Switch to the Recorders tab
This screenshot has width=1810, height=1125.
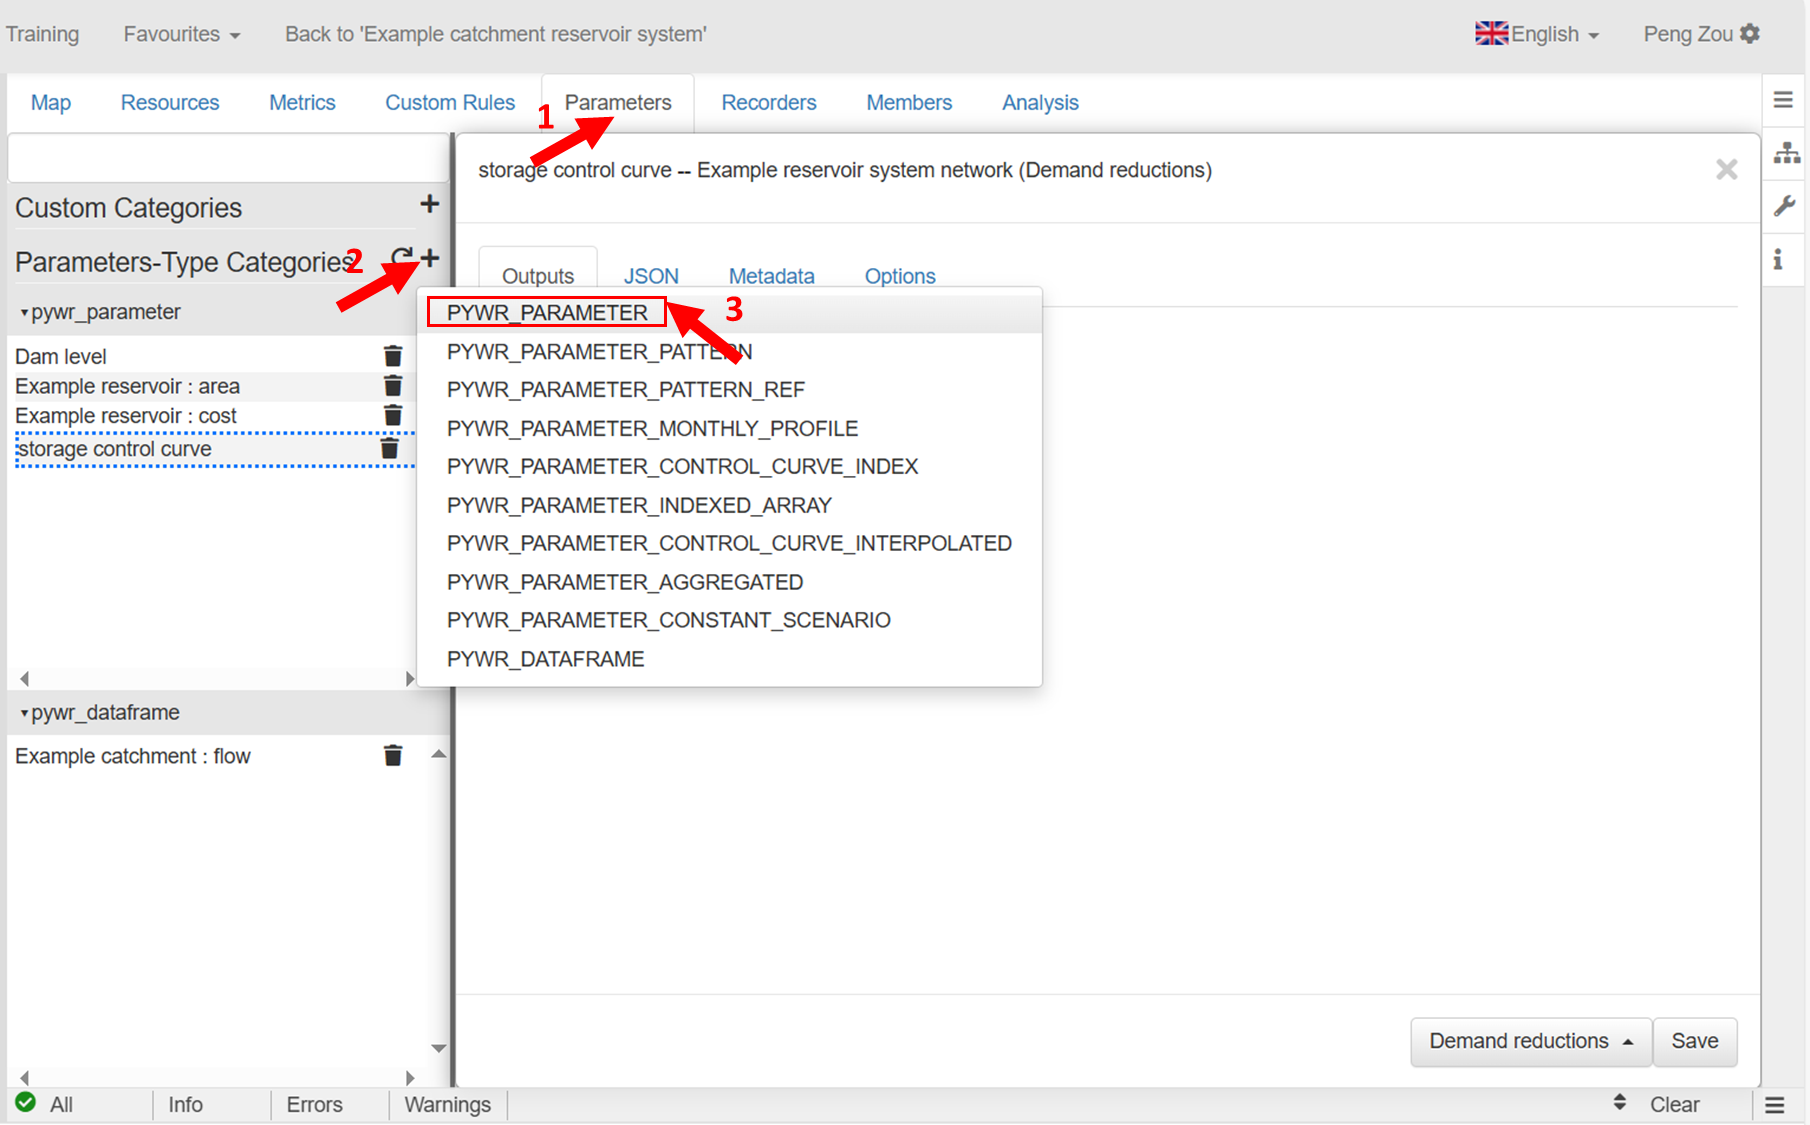click(768, 103)
